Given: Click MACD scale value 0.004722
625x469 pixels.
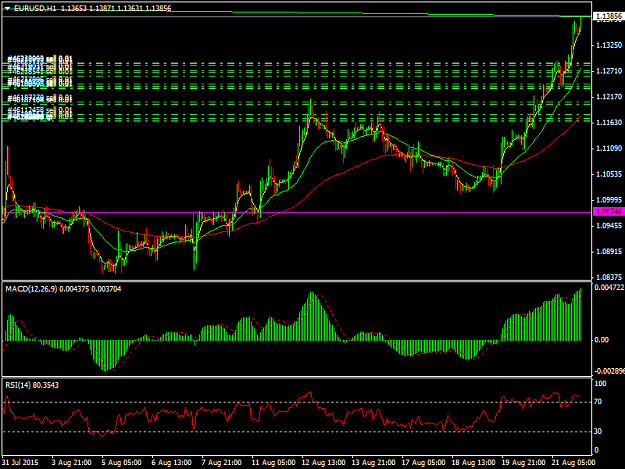Looking at the screenshot, I should pyautogui.click(x=609, y=287).
